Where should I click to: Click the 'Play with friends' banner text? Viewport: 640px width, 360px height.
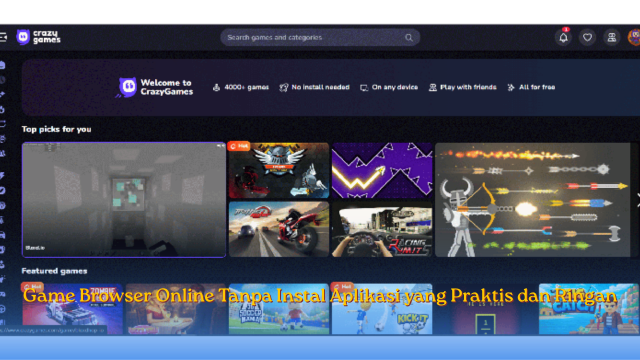pos(468,87)
